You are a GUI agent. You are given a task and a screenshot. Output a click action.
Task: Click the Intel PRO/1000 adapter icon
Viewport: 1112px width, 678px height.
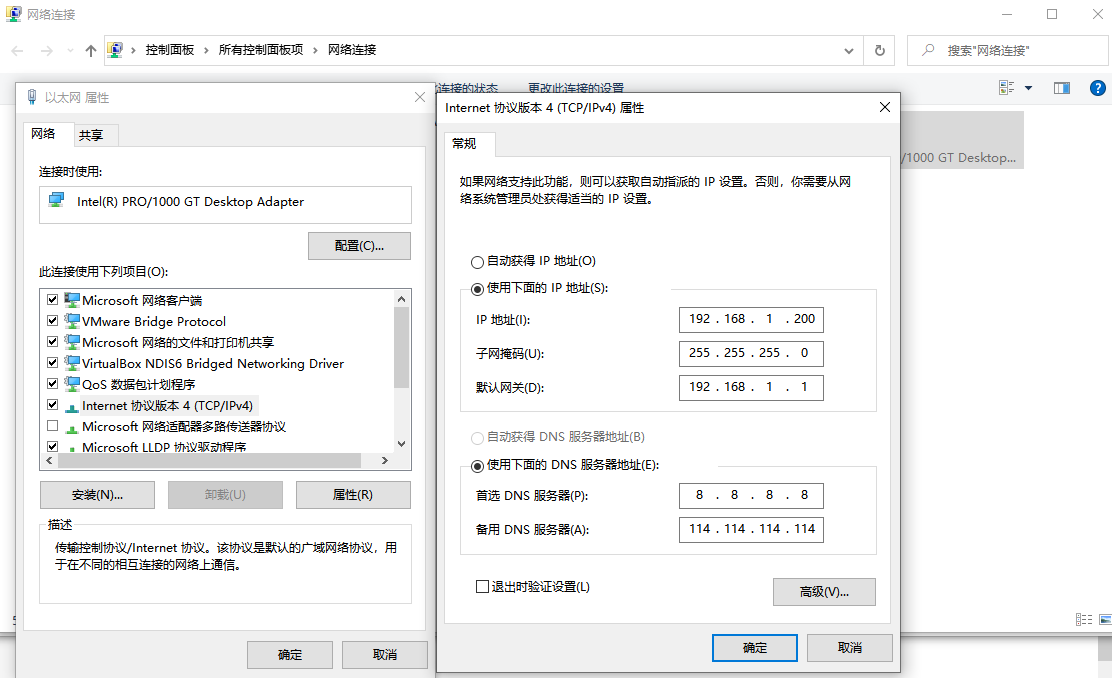point(56,201)
